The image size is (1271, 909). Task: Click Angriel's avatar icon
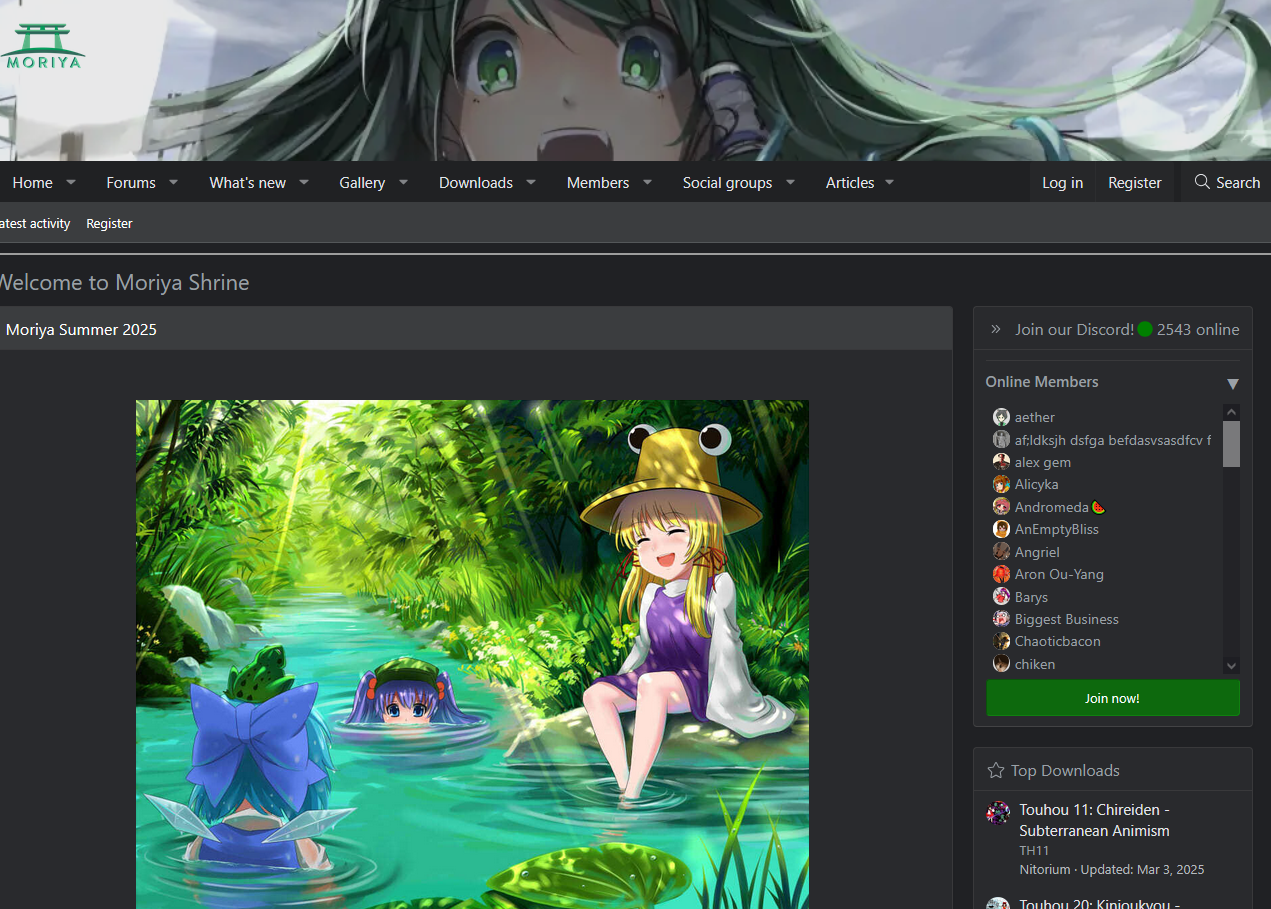point(1001,552)
